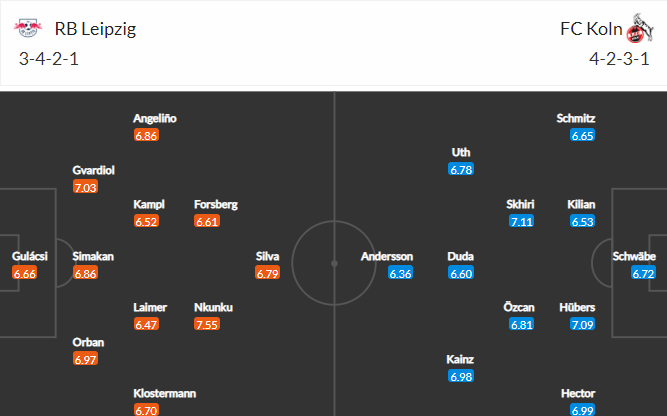Click Schmitz's 6.65 rating badge
This screenshot has height=416, width=667.
[582, 136]
